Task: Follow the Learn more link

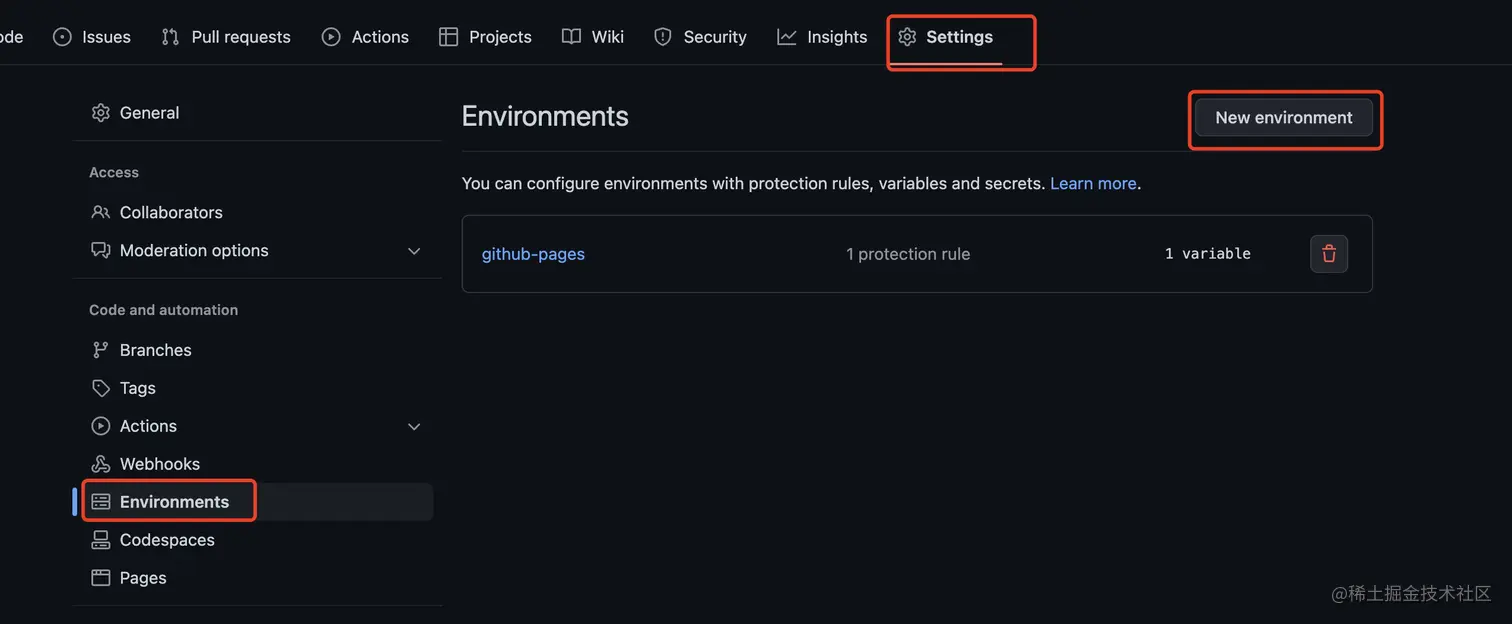Action: coord(1093,184)
